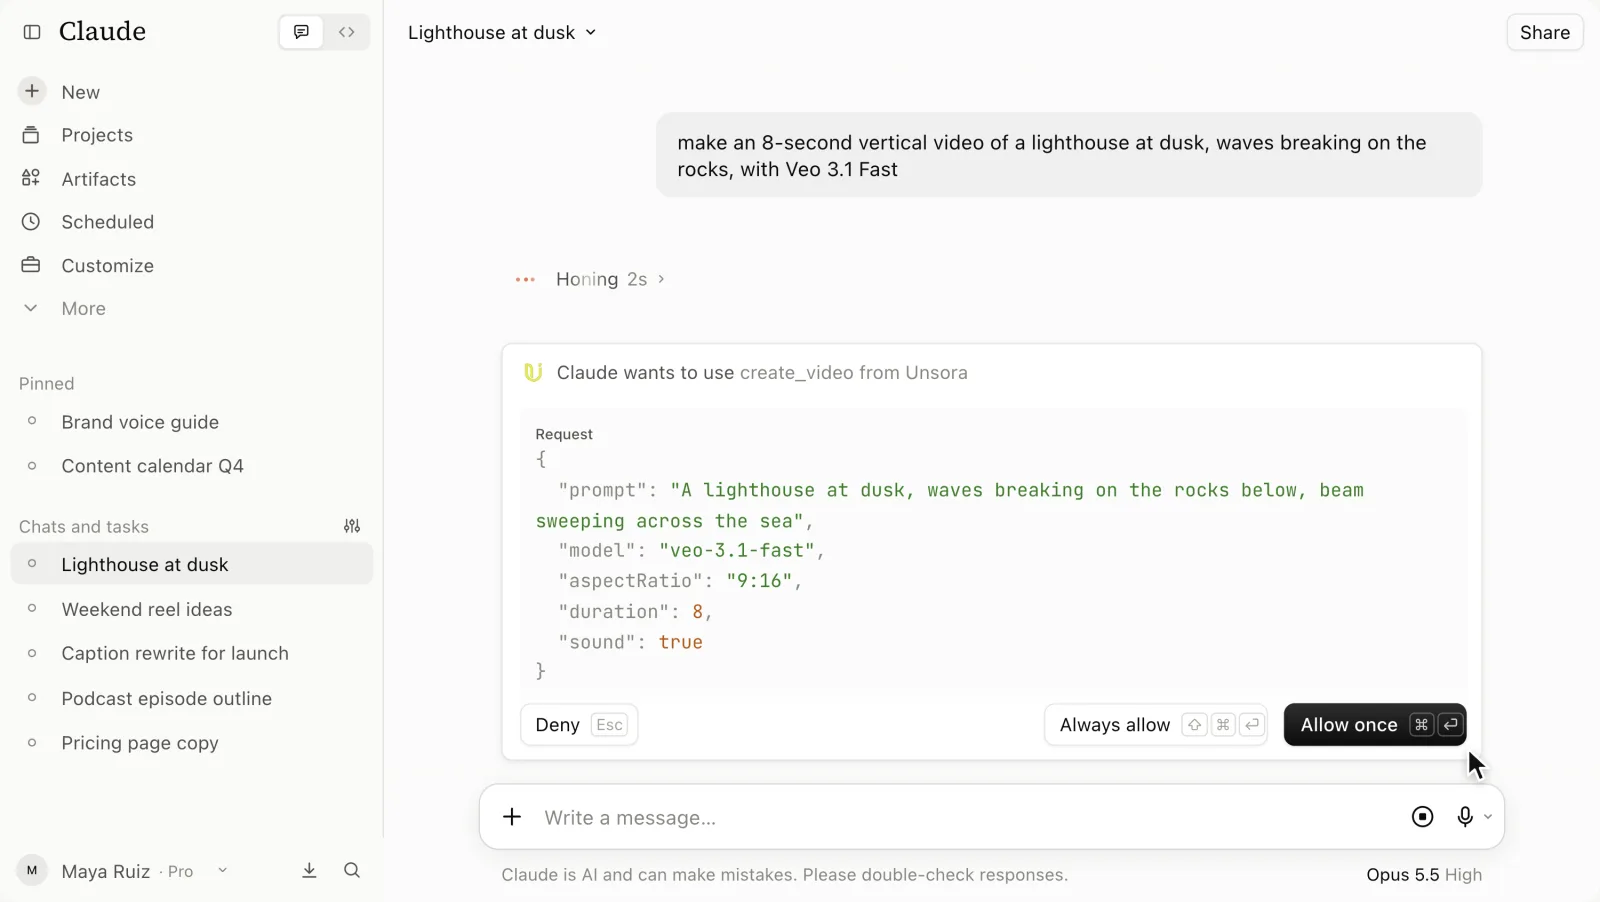Open the Customize briefcase icon
The width and height of the screenshot is (1600, 902).
pos(31,265)
